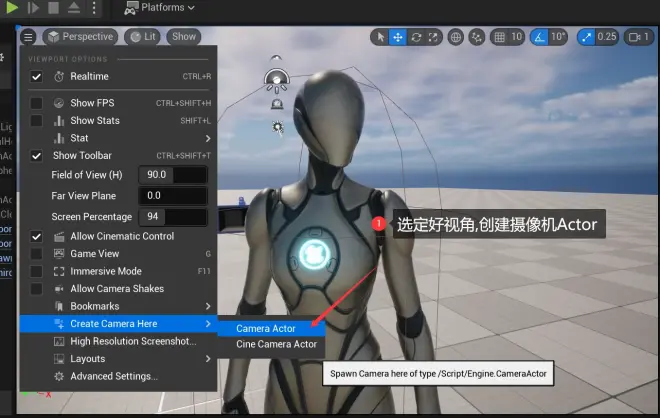
Task: Toggle rotation snap angle icon
Action: tap(540, 37)
